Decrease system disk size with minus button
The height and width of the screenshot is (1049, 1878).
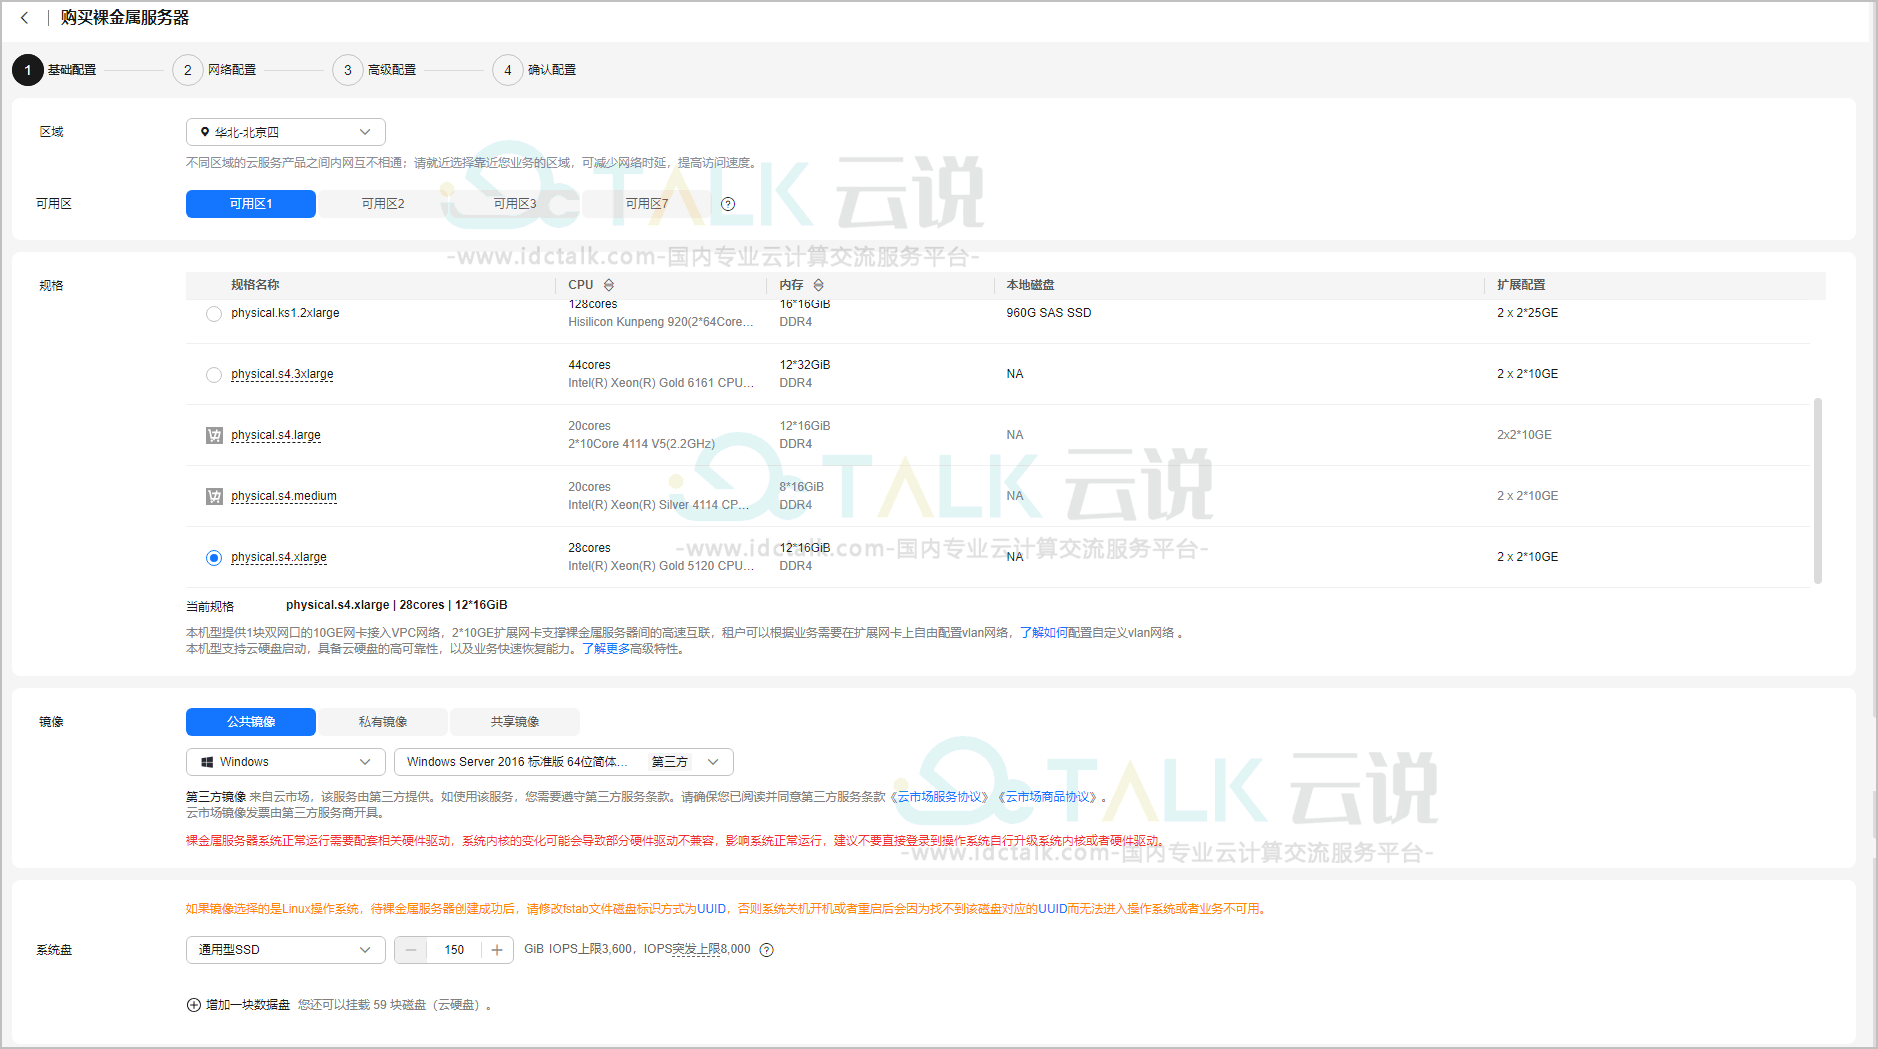(x=411, y=950)
